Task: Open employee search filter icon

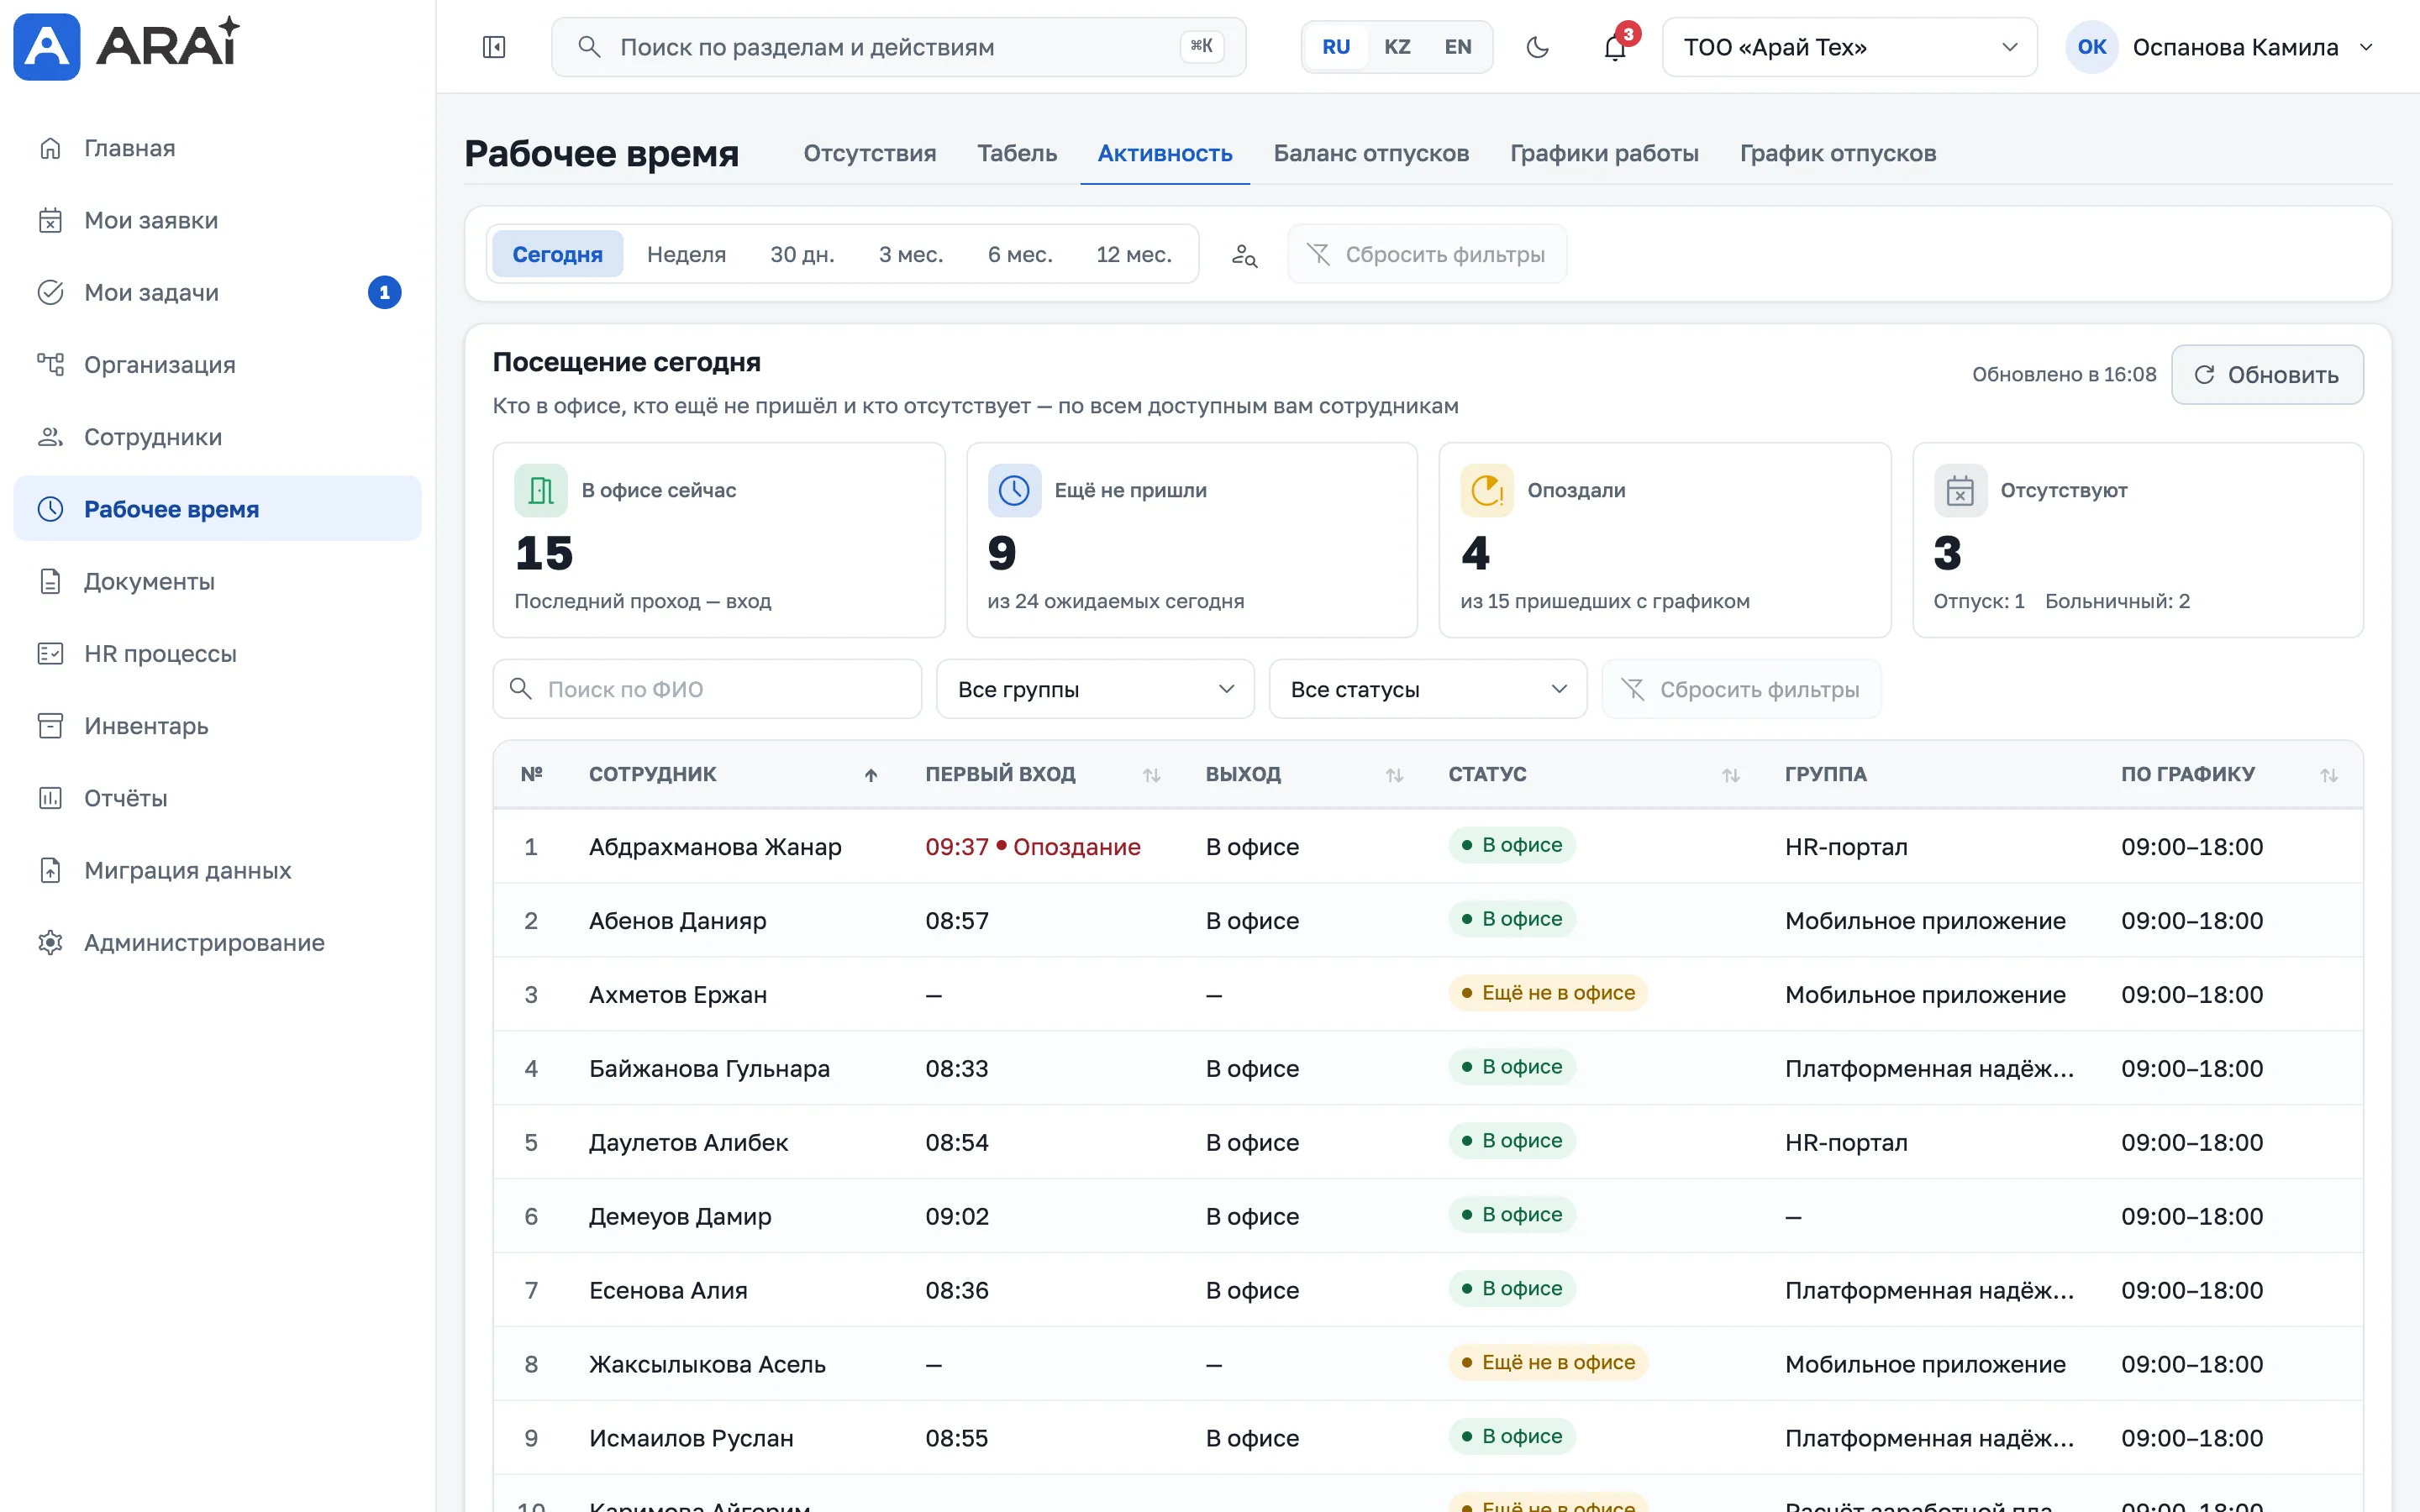Action: pyautogui.click(x=1244, y=255)
